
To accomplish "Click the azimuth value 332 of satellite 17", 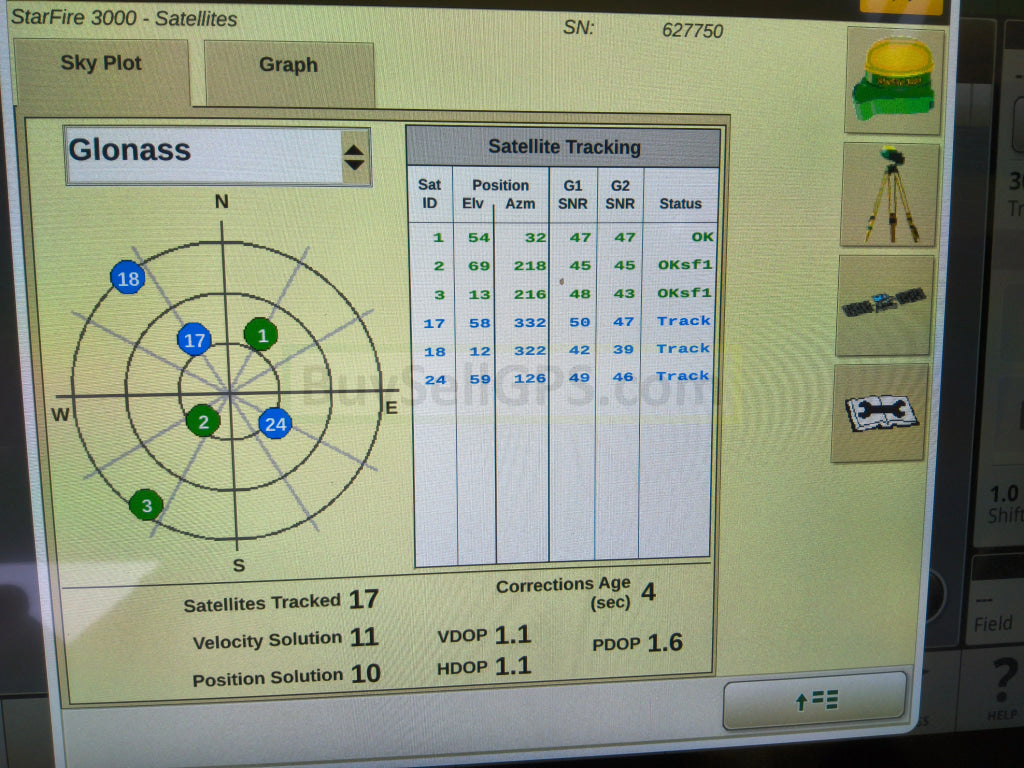I will pos(530,323).
